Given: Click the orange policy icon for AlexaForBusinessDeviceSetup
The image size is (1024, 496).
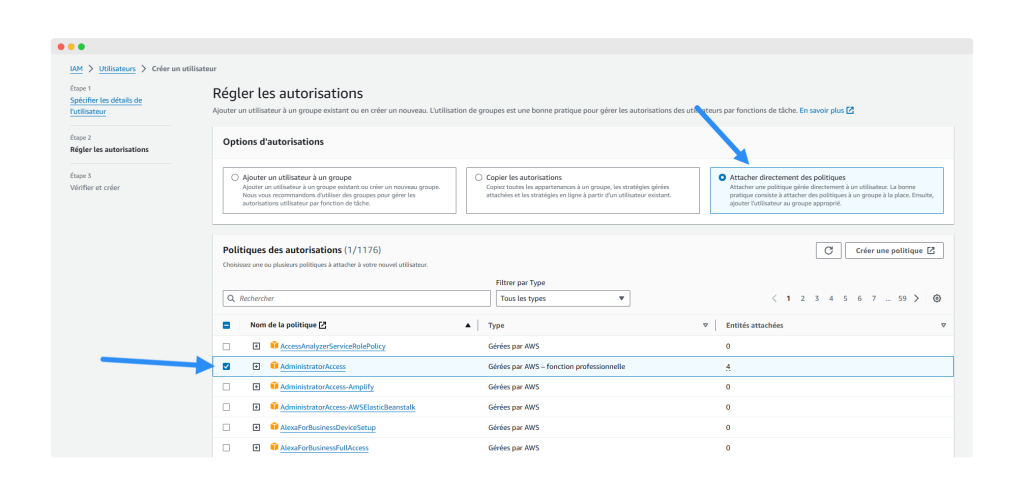Looking at the screenshot, I should (274, 427).
